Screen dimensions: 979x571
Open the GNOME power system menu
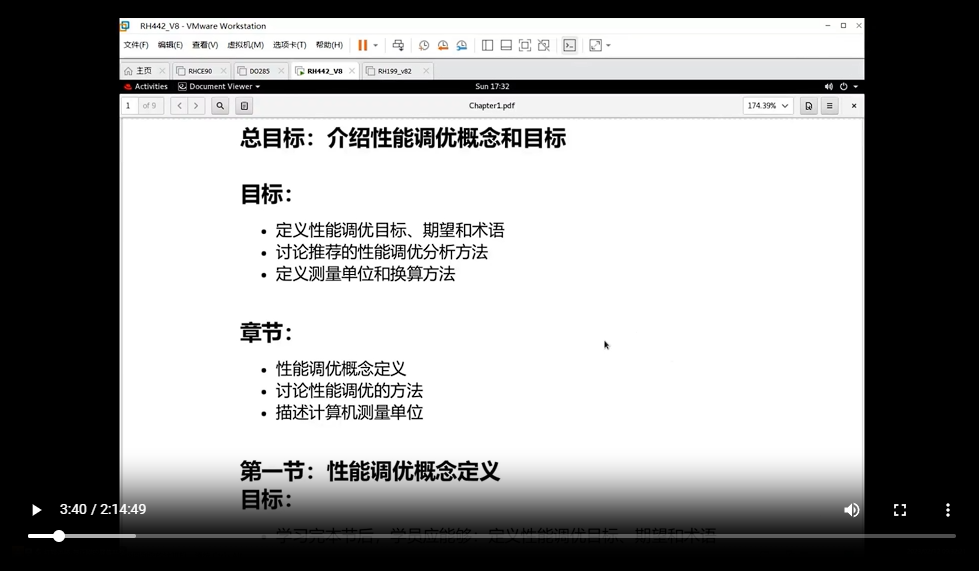tap(844, 87)
